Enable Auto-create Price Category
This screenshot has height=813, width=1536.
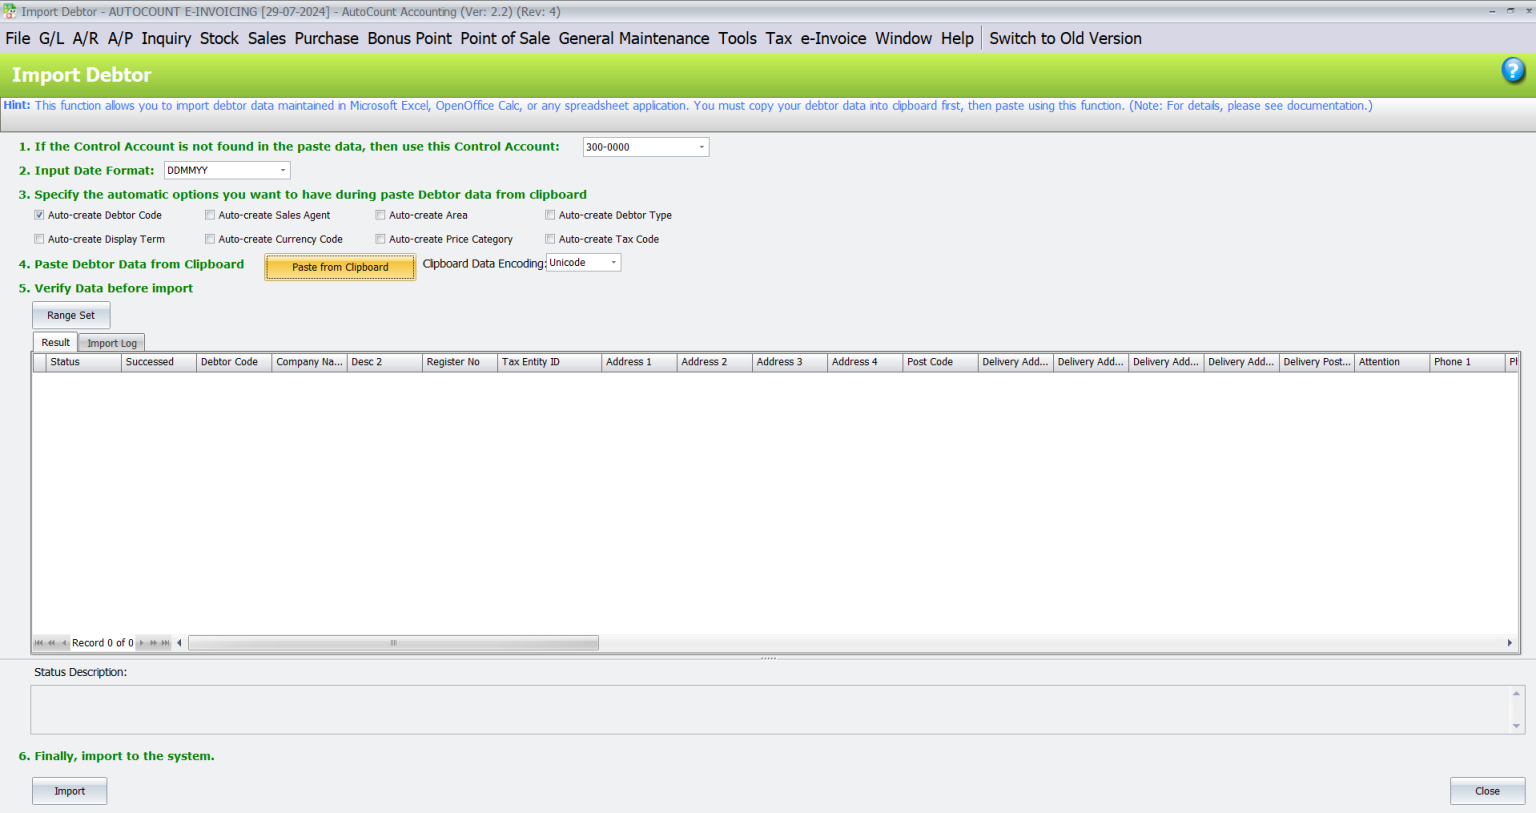[x=380, y=239]
